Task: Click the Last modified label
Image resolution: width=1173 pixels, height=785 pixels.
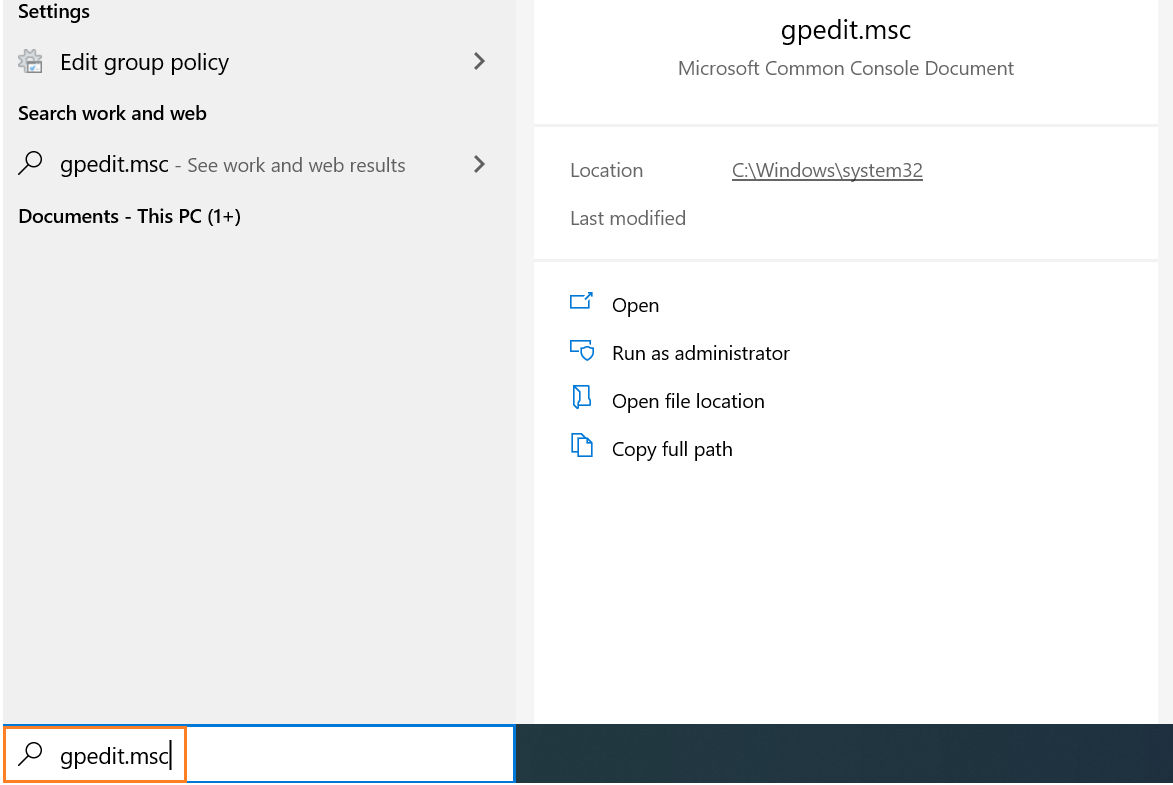Action: 628,219
